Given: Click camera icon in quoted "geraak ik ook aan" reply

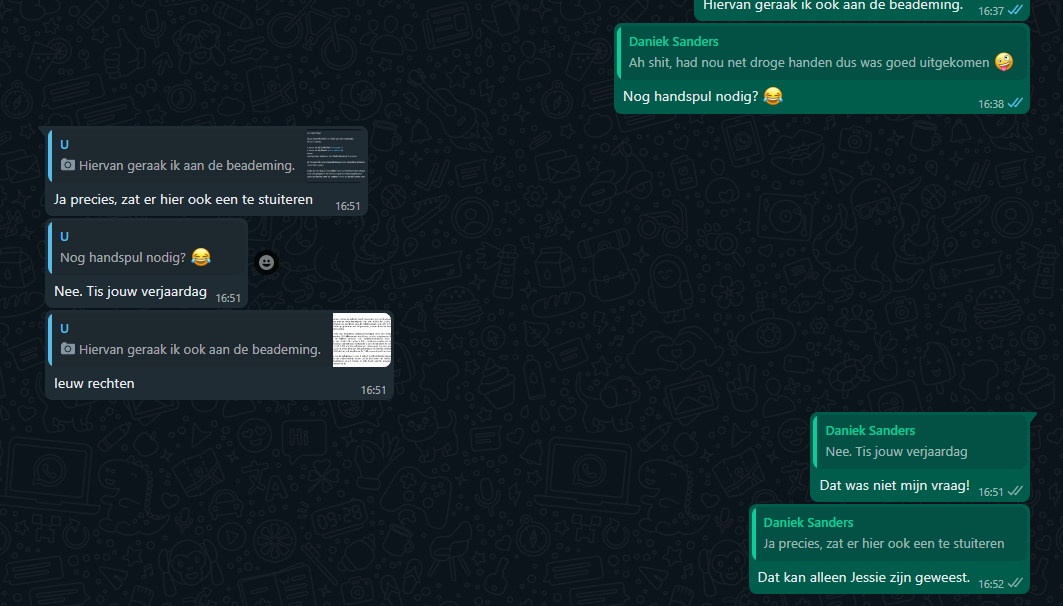Looking at the screenshot, I should click(68, 349).
